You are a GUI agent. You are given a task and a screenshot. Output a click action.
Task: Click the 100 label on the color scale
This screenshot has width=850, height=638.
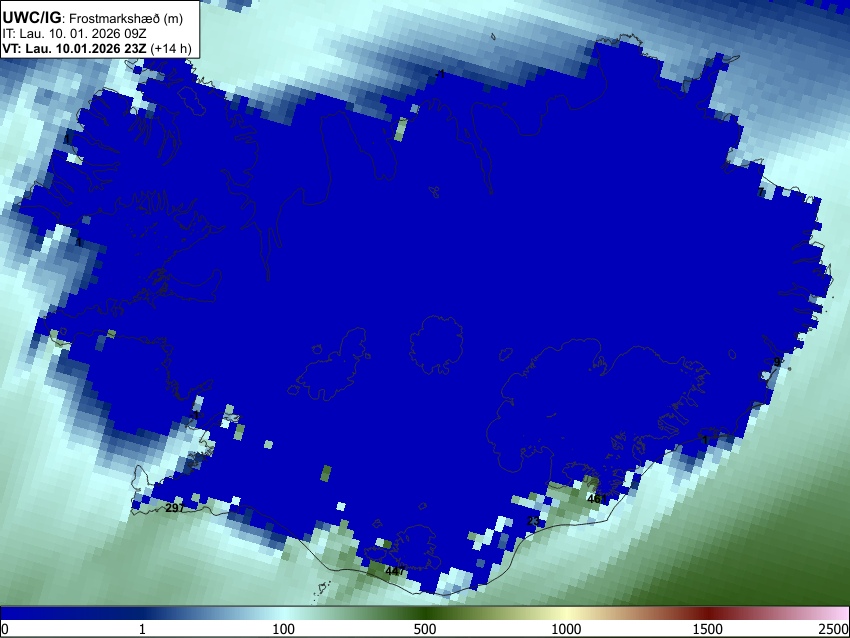click(x=284, y=629)
